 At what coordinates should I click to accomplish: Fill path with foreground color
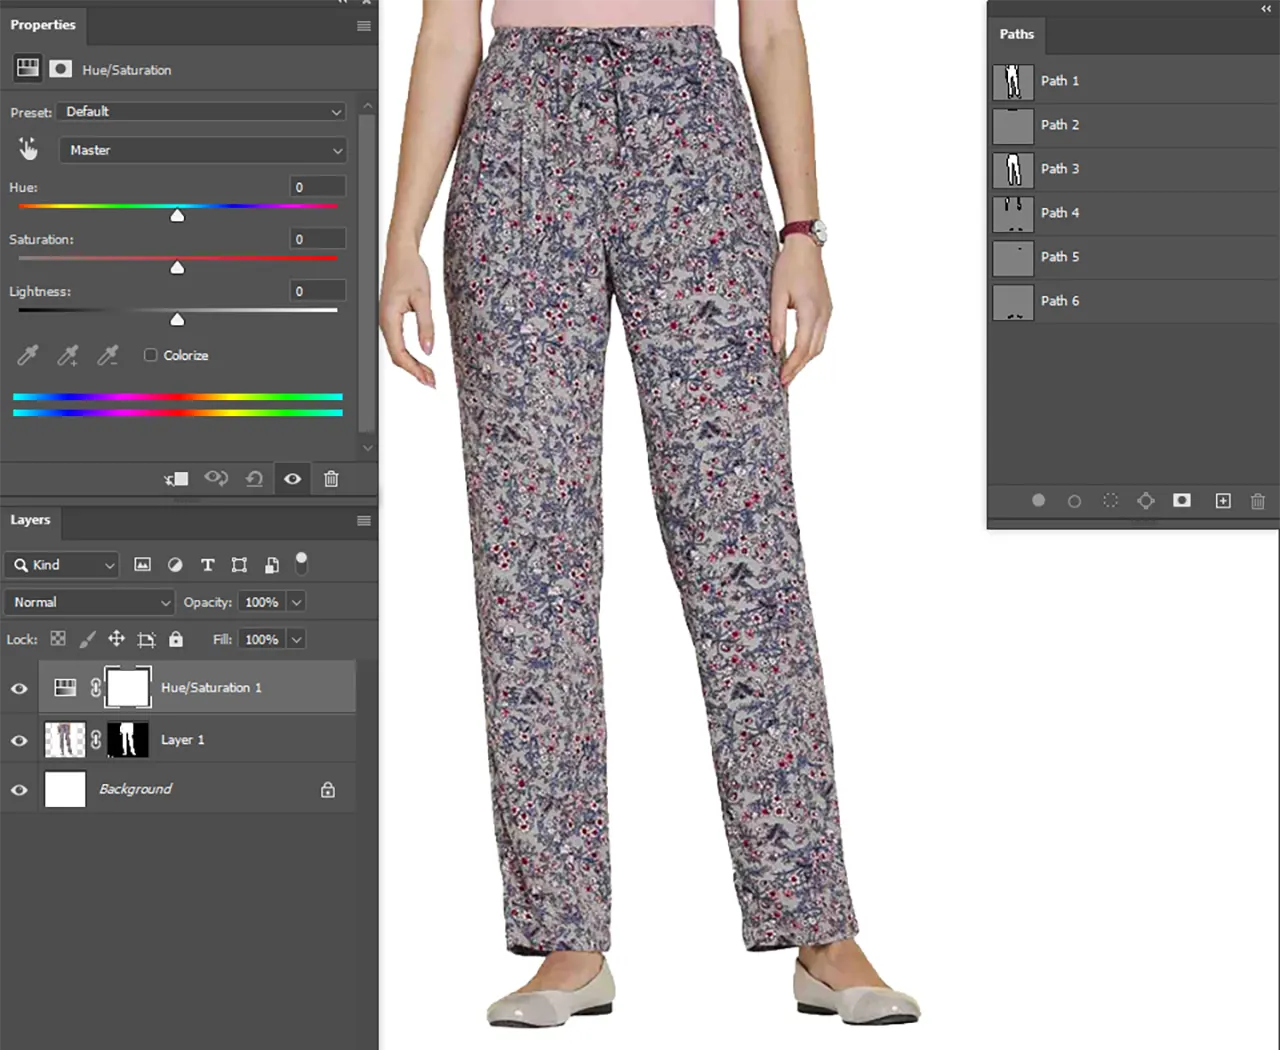point(1038,500)
